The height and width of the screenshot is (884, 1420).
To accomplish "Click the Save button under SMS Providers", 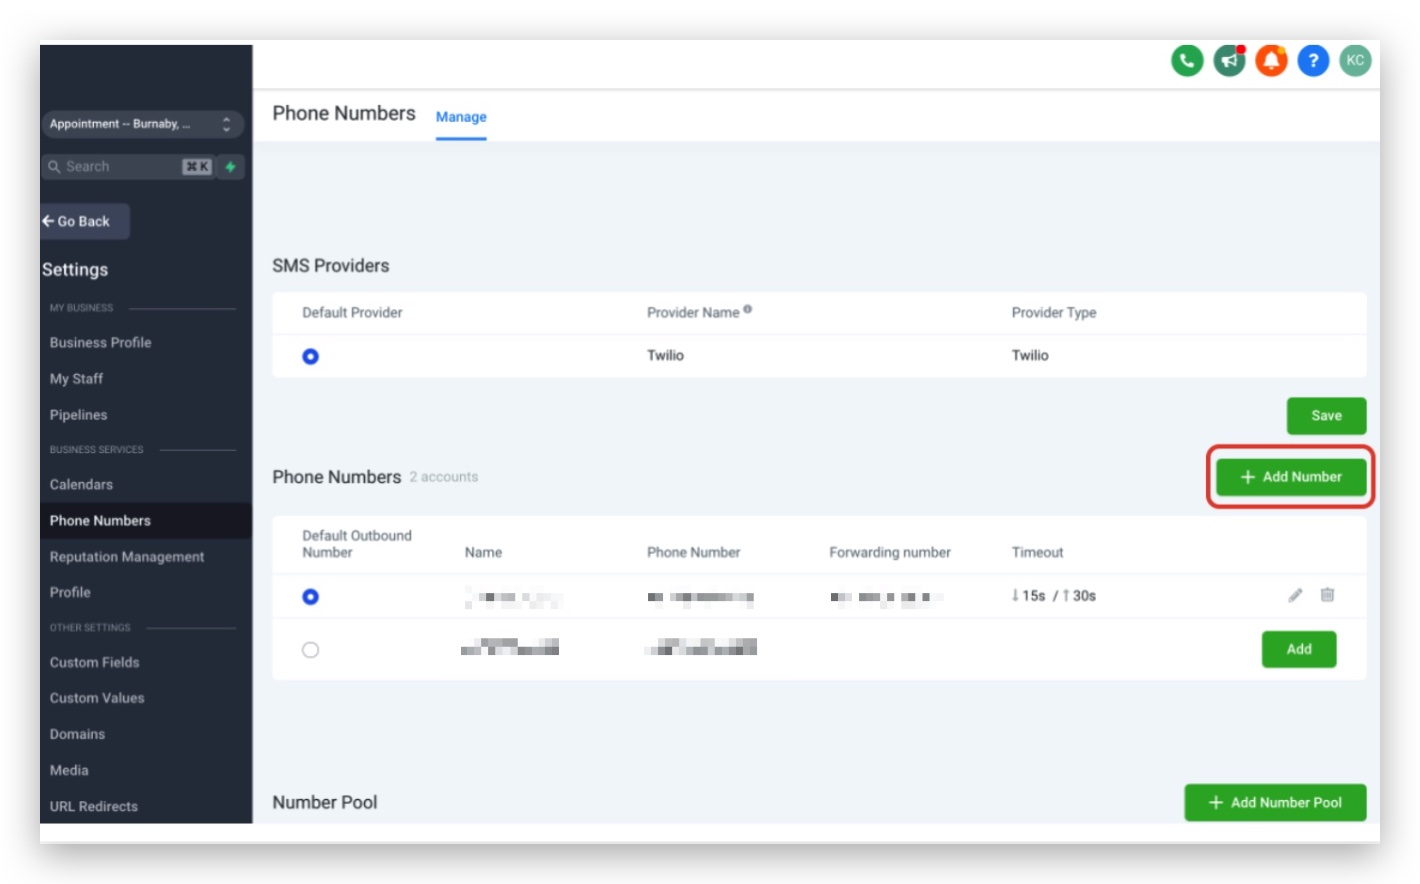I will pos(1326,416).
